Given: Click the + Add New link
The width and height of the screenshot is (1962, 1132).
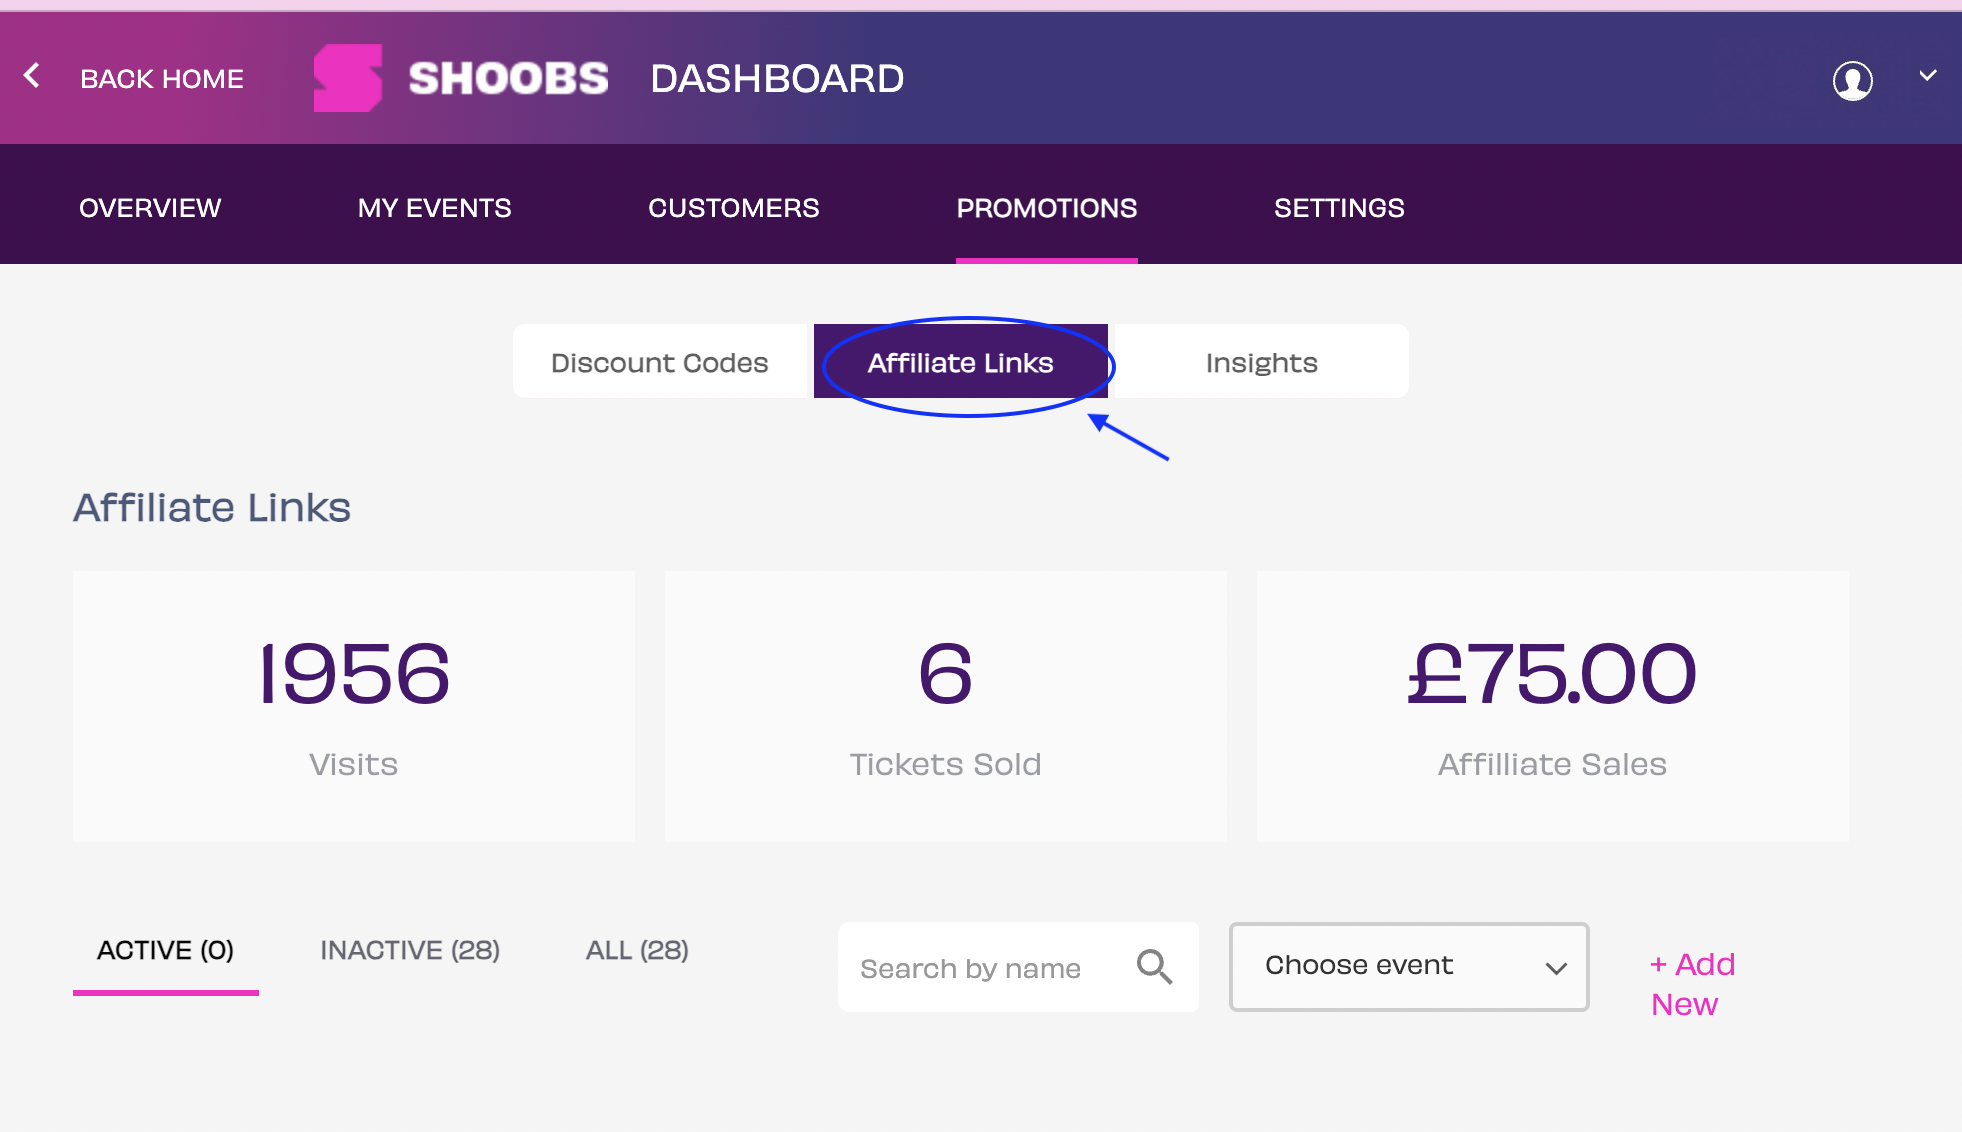Looking at the screenshot, I should (x=1691, y=984).
